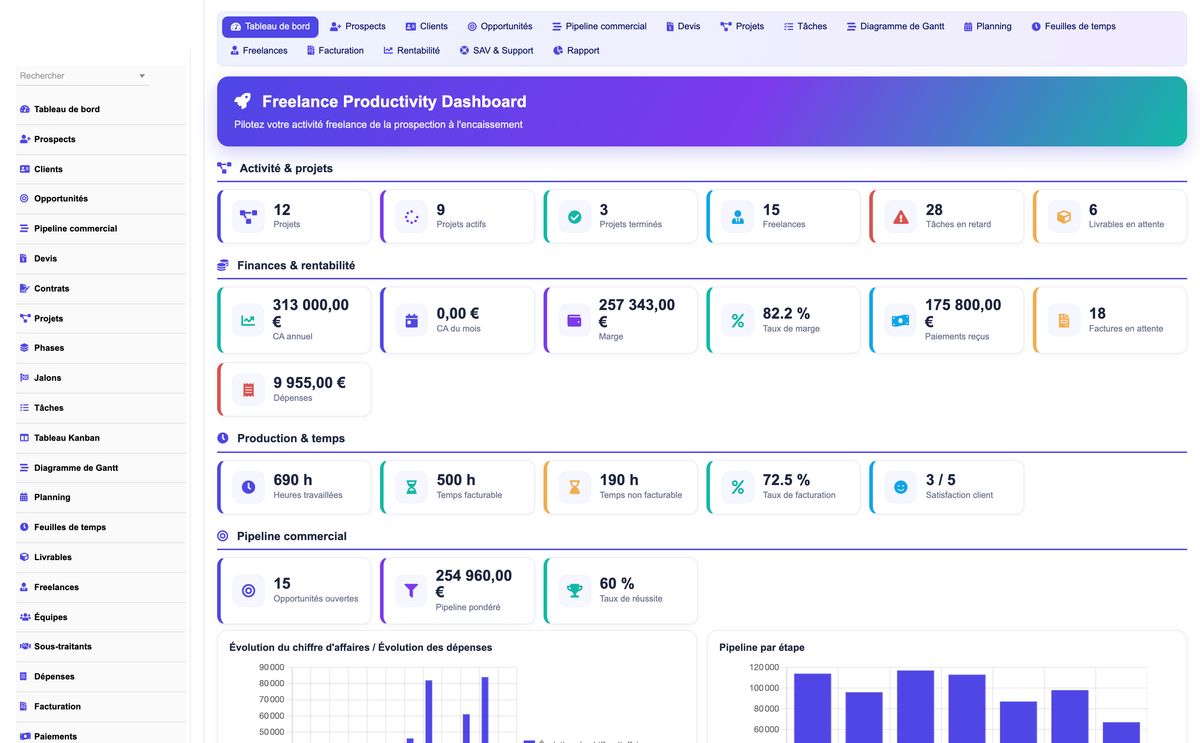Open the Facturation top tab

click(x=335, y=50)
